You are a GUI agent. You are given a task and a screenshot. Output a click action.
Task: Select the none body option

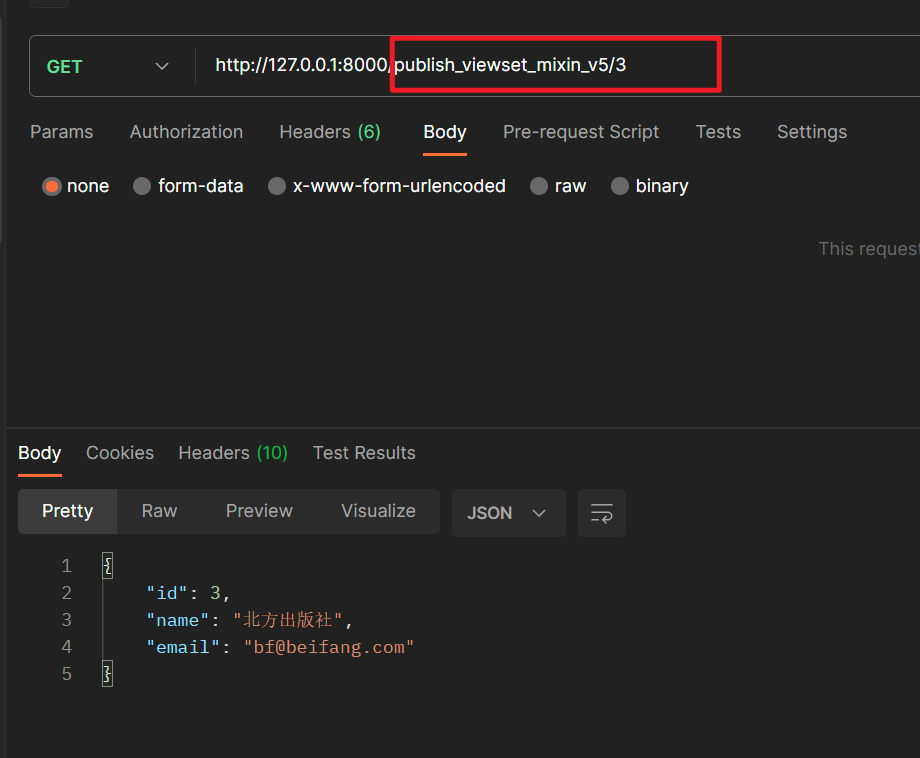click(x=51, y=185)
